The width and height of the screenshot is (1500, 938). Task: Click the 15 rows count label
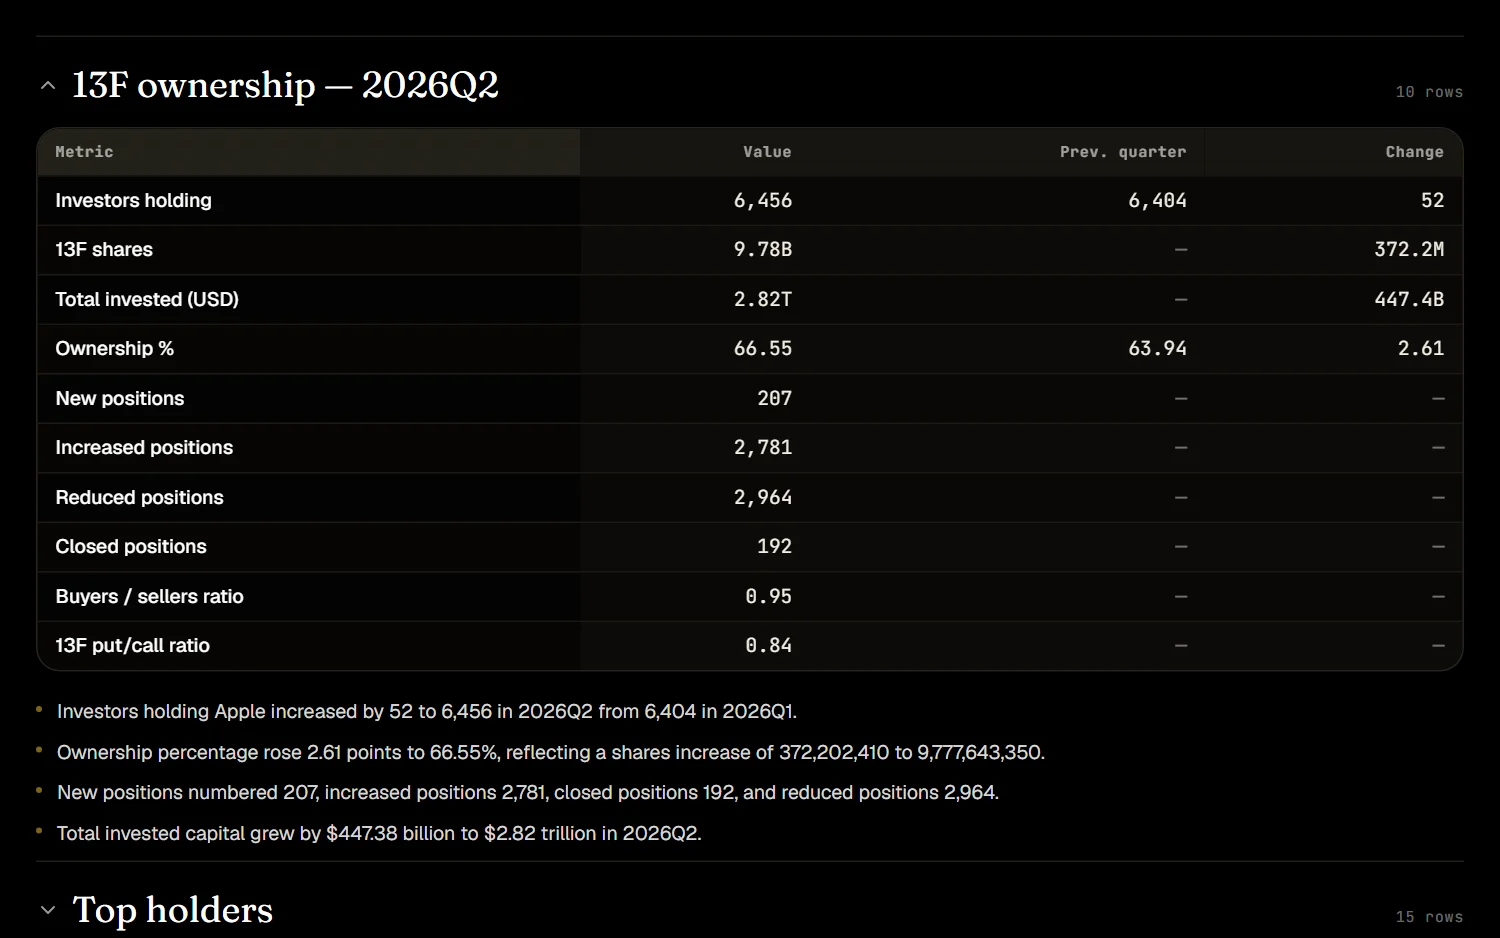click(1429, 917)
